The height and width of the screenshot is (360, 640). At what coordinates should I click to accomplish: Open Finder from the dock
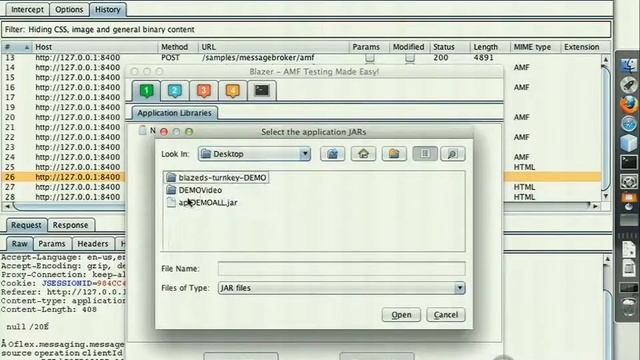coord(629,66)
